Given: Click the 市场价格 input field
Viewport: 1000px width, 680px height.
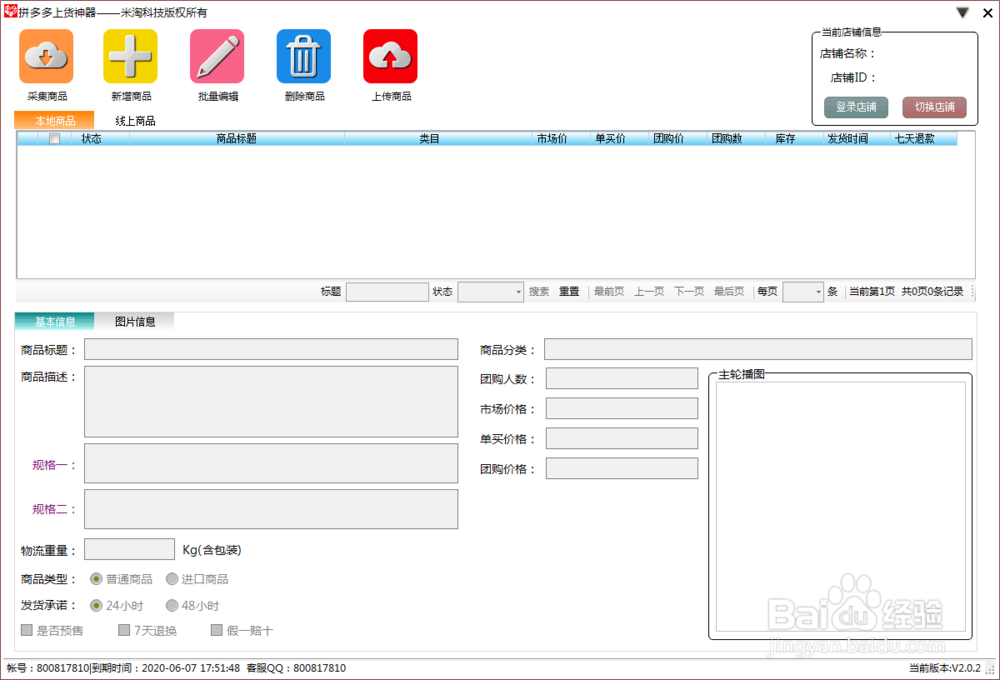Looking at the screenshot, I should click(x=622, y=408).
